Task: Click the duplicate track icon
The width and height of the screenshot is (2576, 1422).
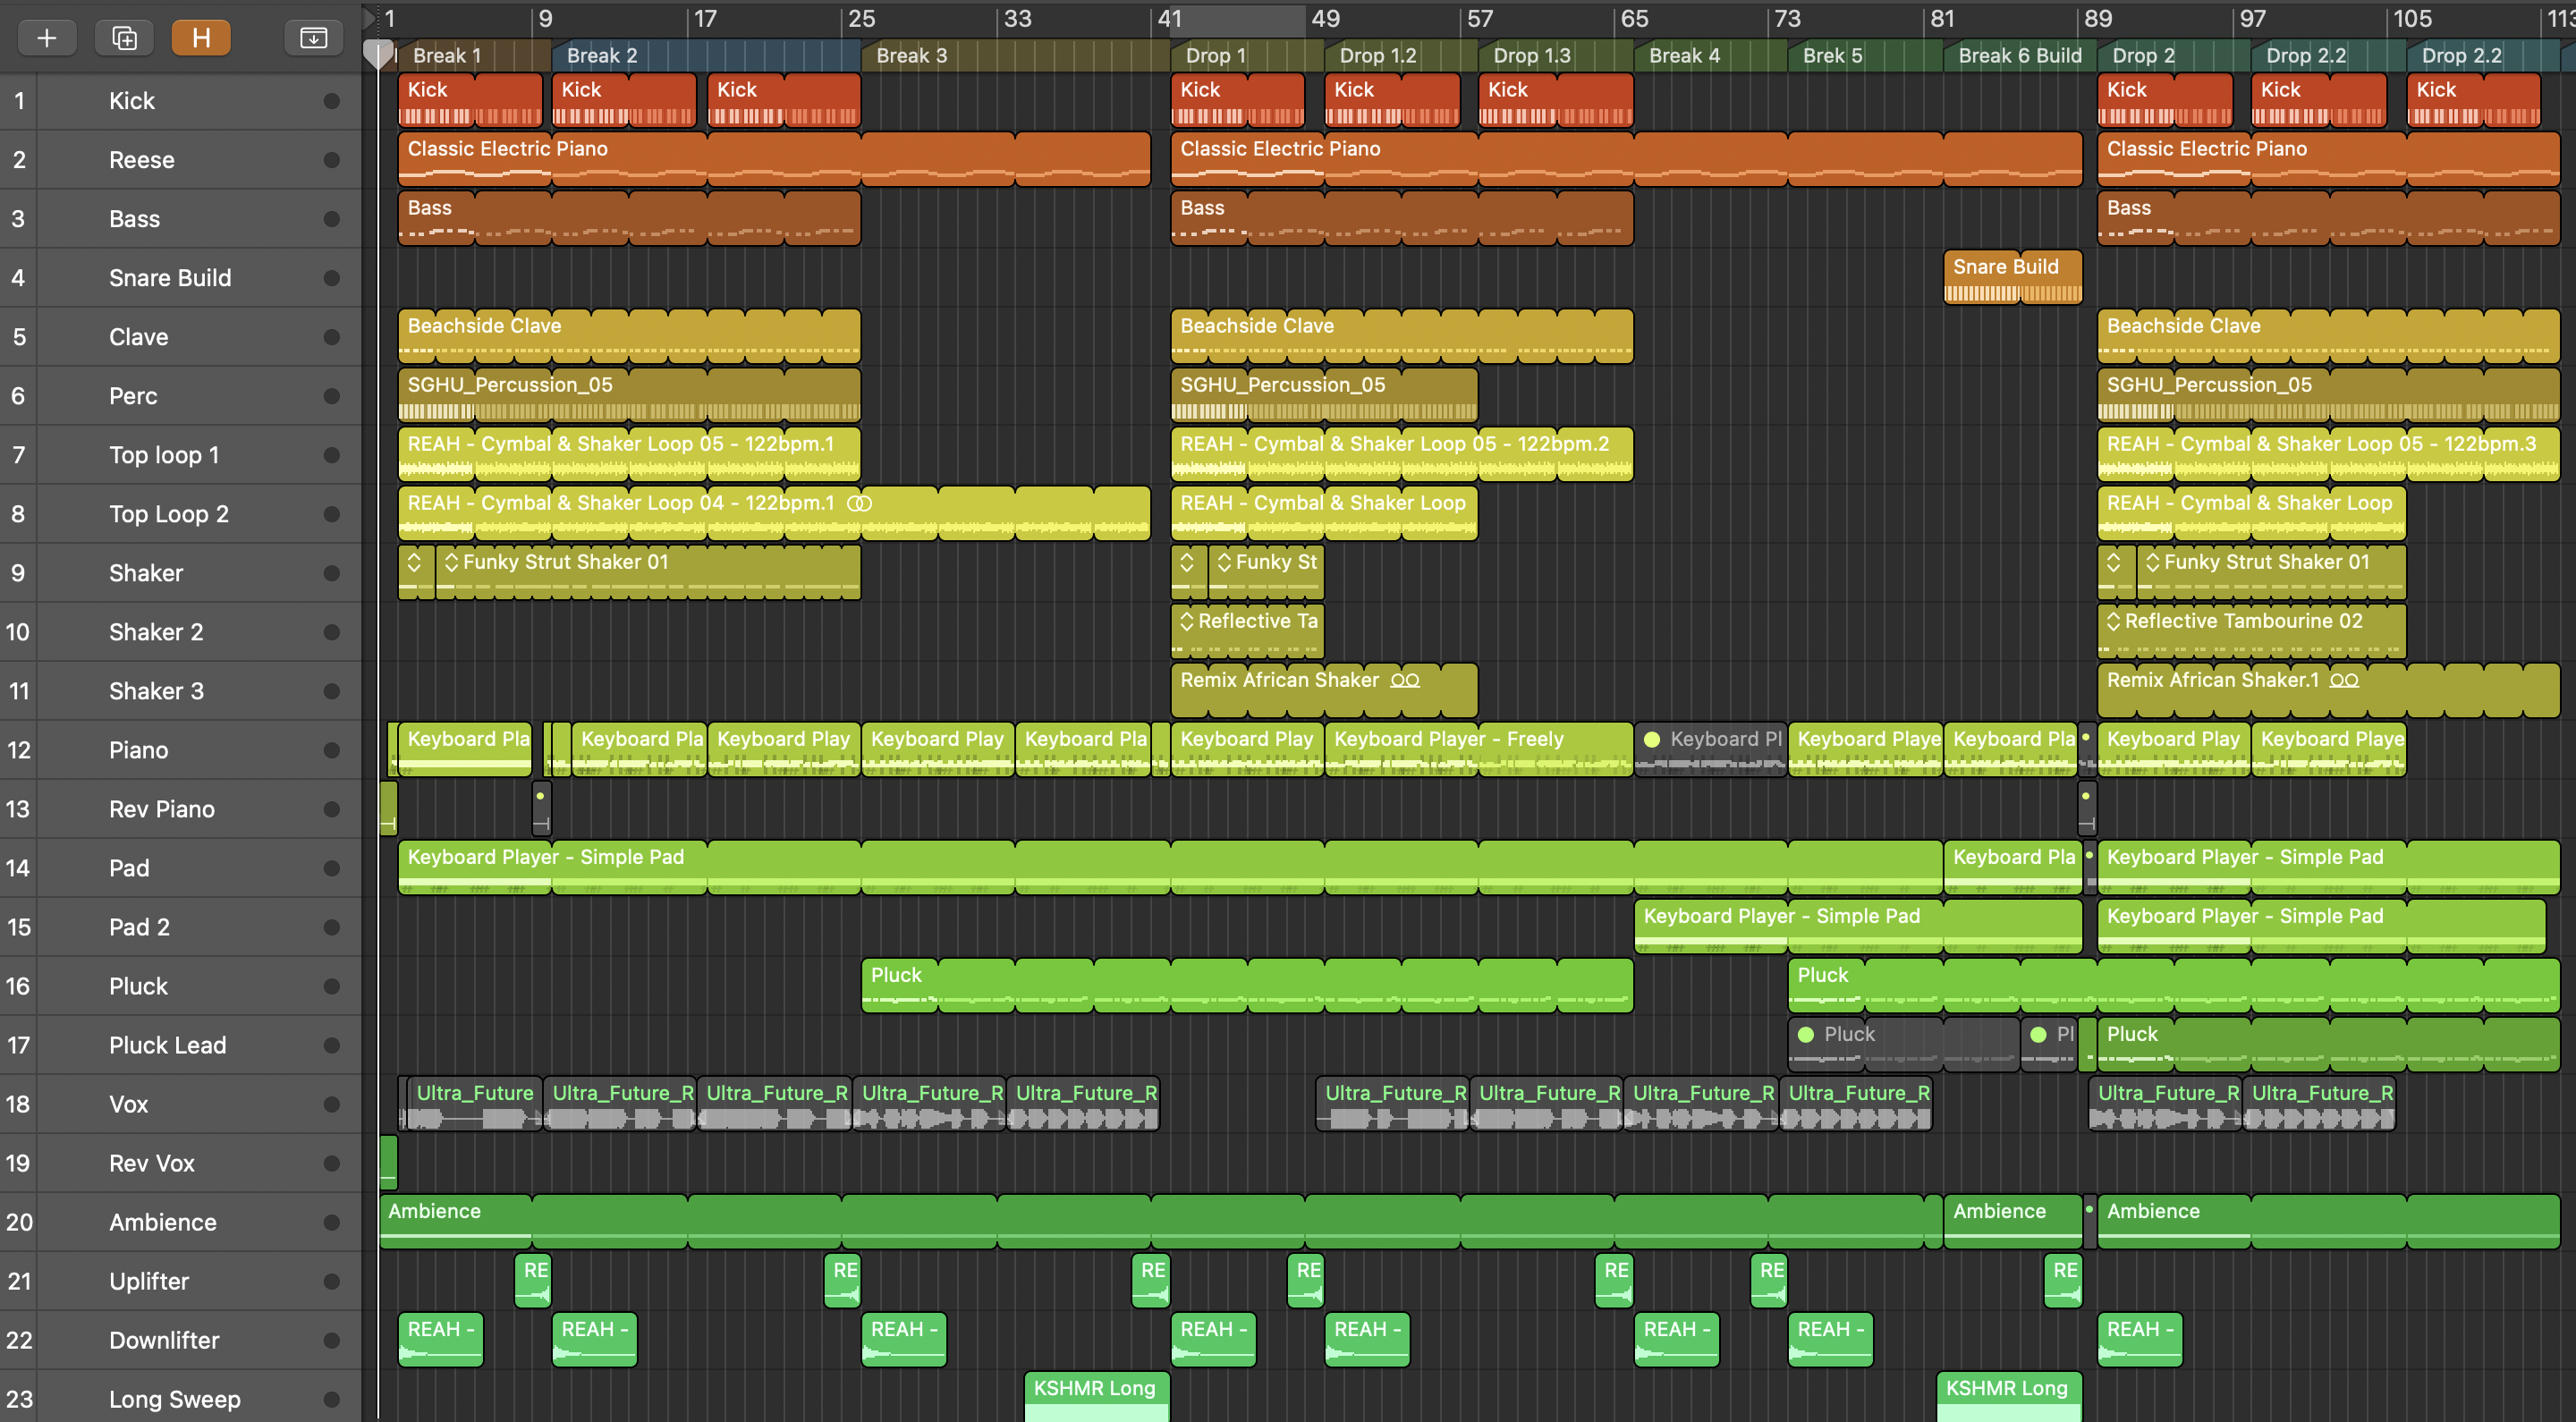Action: pyautogui.click(x=124, y=38)
